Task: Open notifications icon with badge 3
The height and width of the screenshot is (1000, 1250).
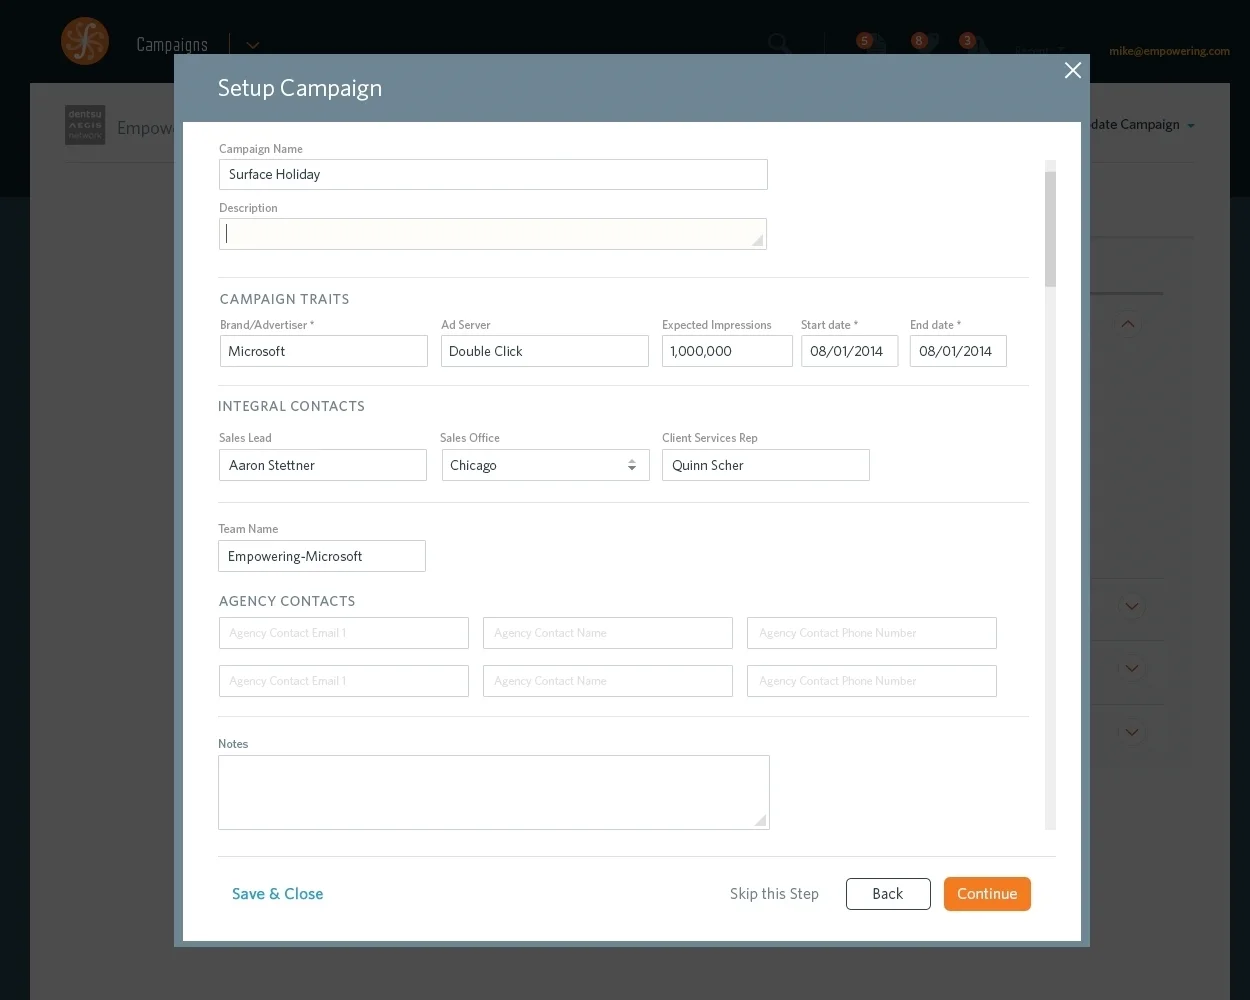Action: tap(972, 44)
